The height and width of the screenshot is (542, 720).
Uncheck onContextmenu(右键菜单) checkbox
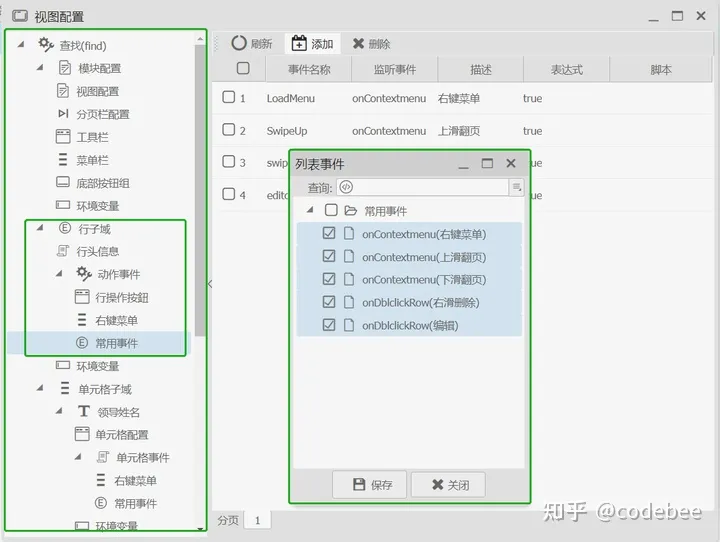329,233
